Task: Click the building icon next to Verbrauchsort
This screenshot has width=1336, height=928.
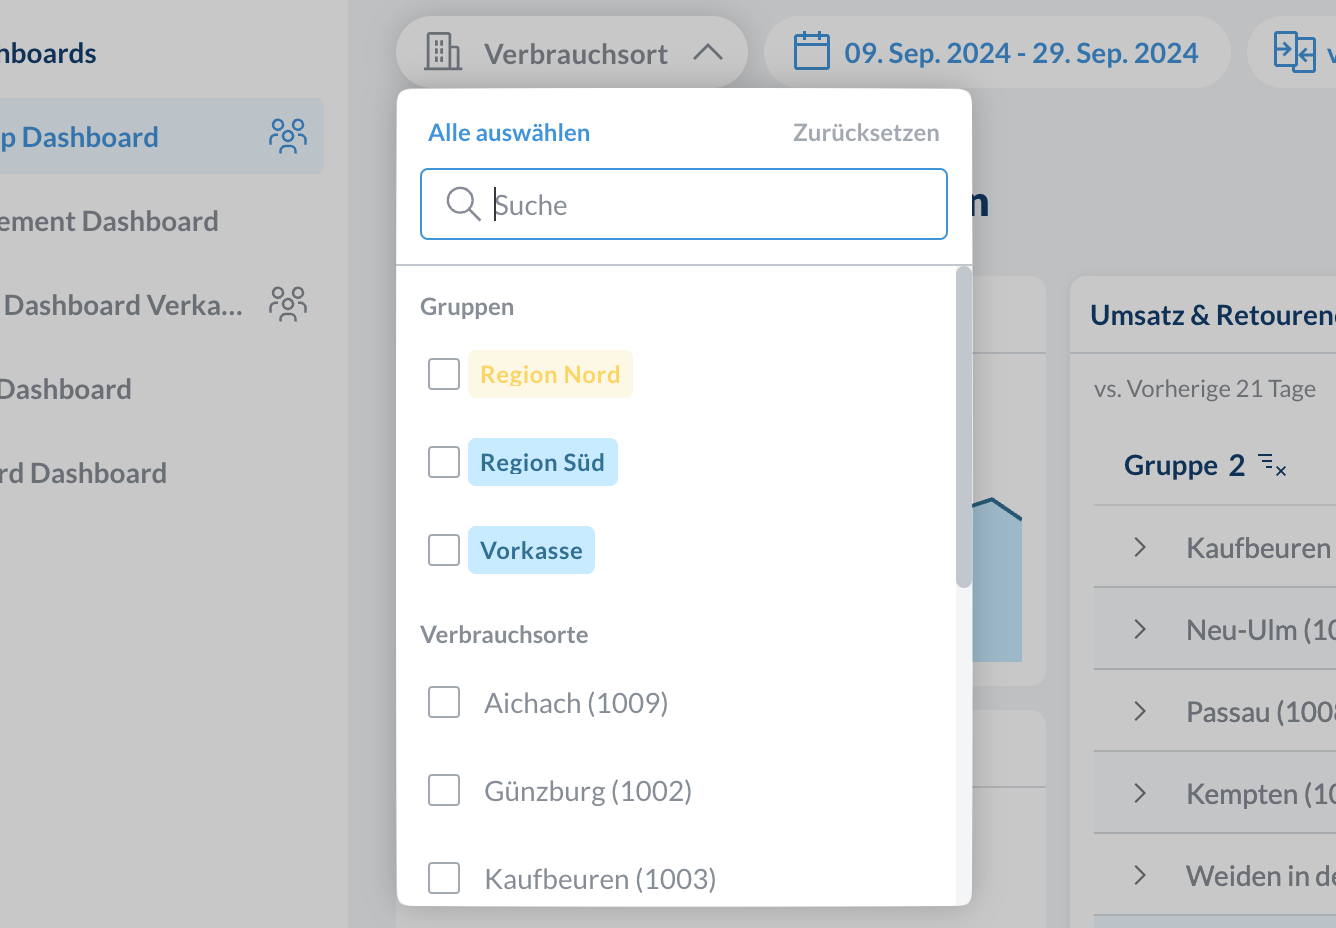Action: coord(443,52)
